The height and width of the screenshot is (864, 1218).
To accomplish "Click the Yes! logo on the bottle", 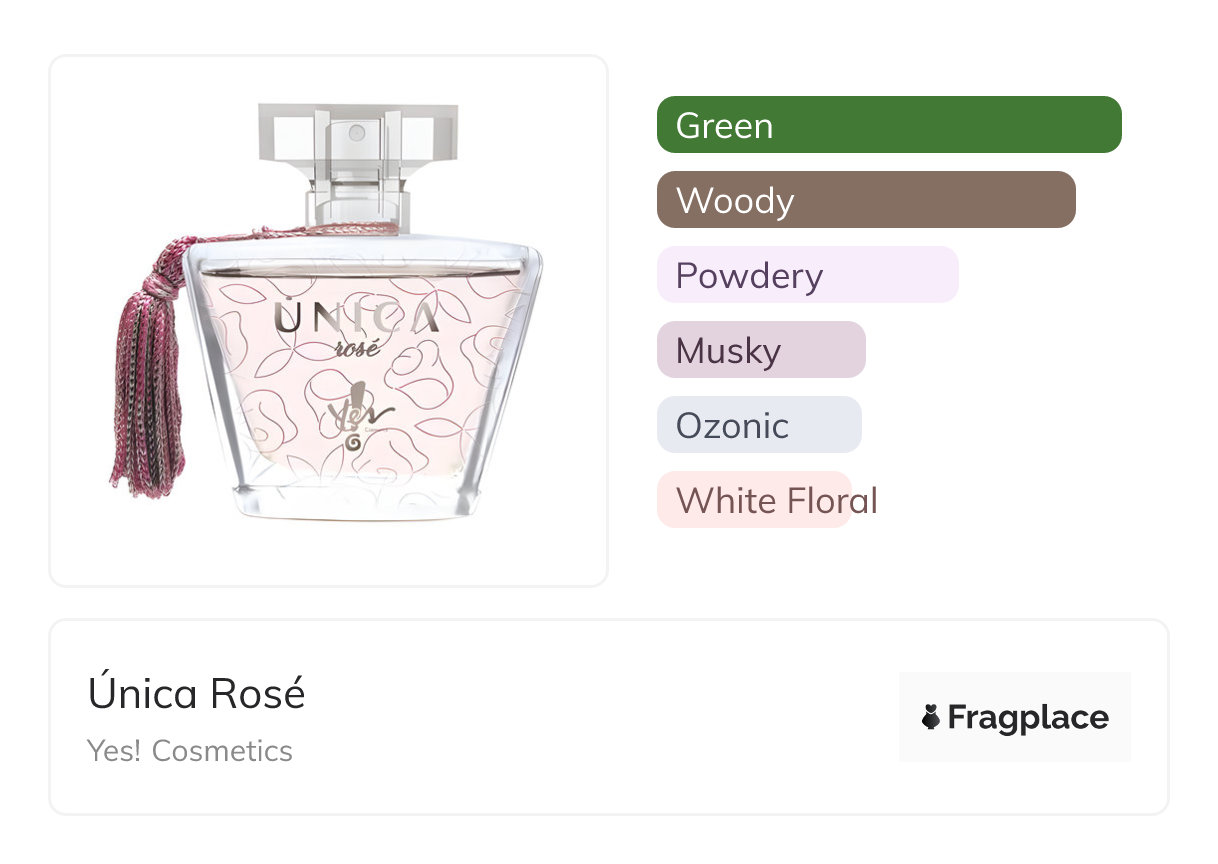I will [x=360, y=408].
